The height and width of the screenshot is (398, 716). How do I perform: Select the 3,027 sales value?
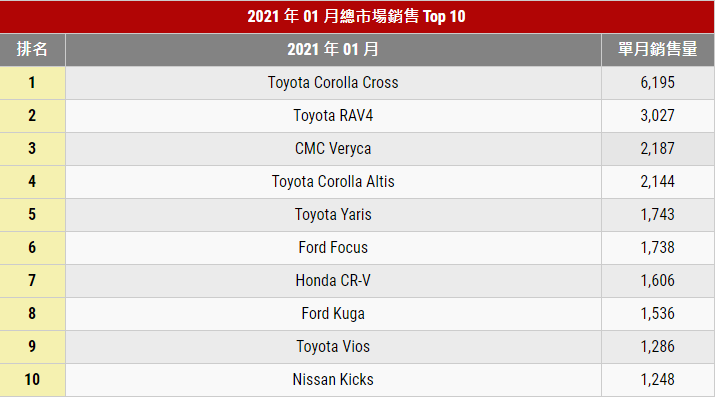point(658,115)
